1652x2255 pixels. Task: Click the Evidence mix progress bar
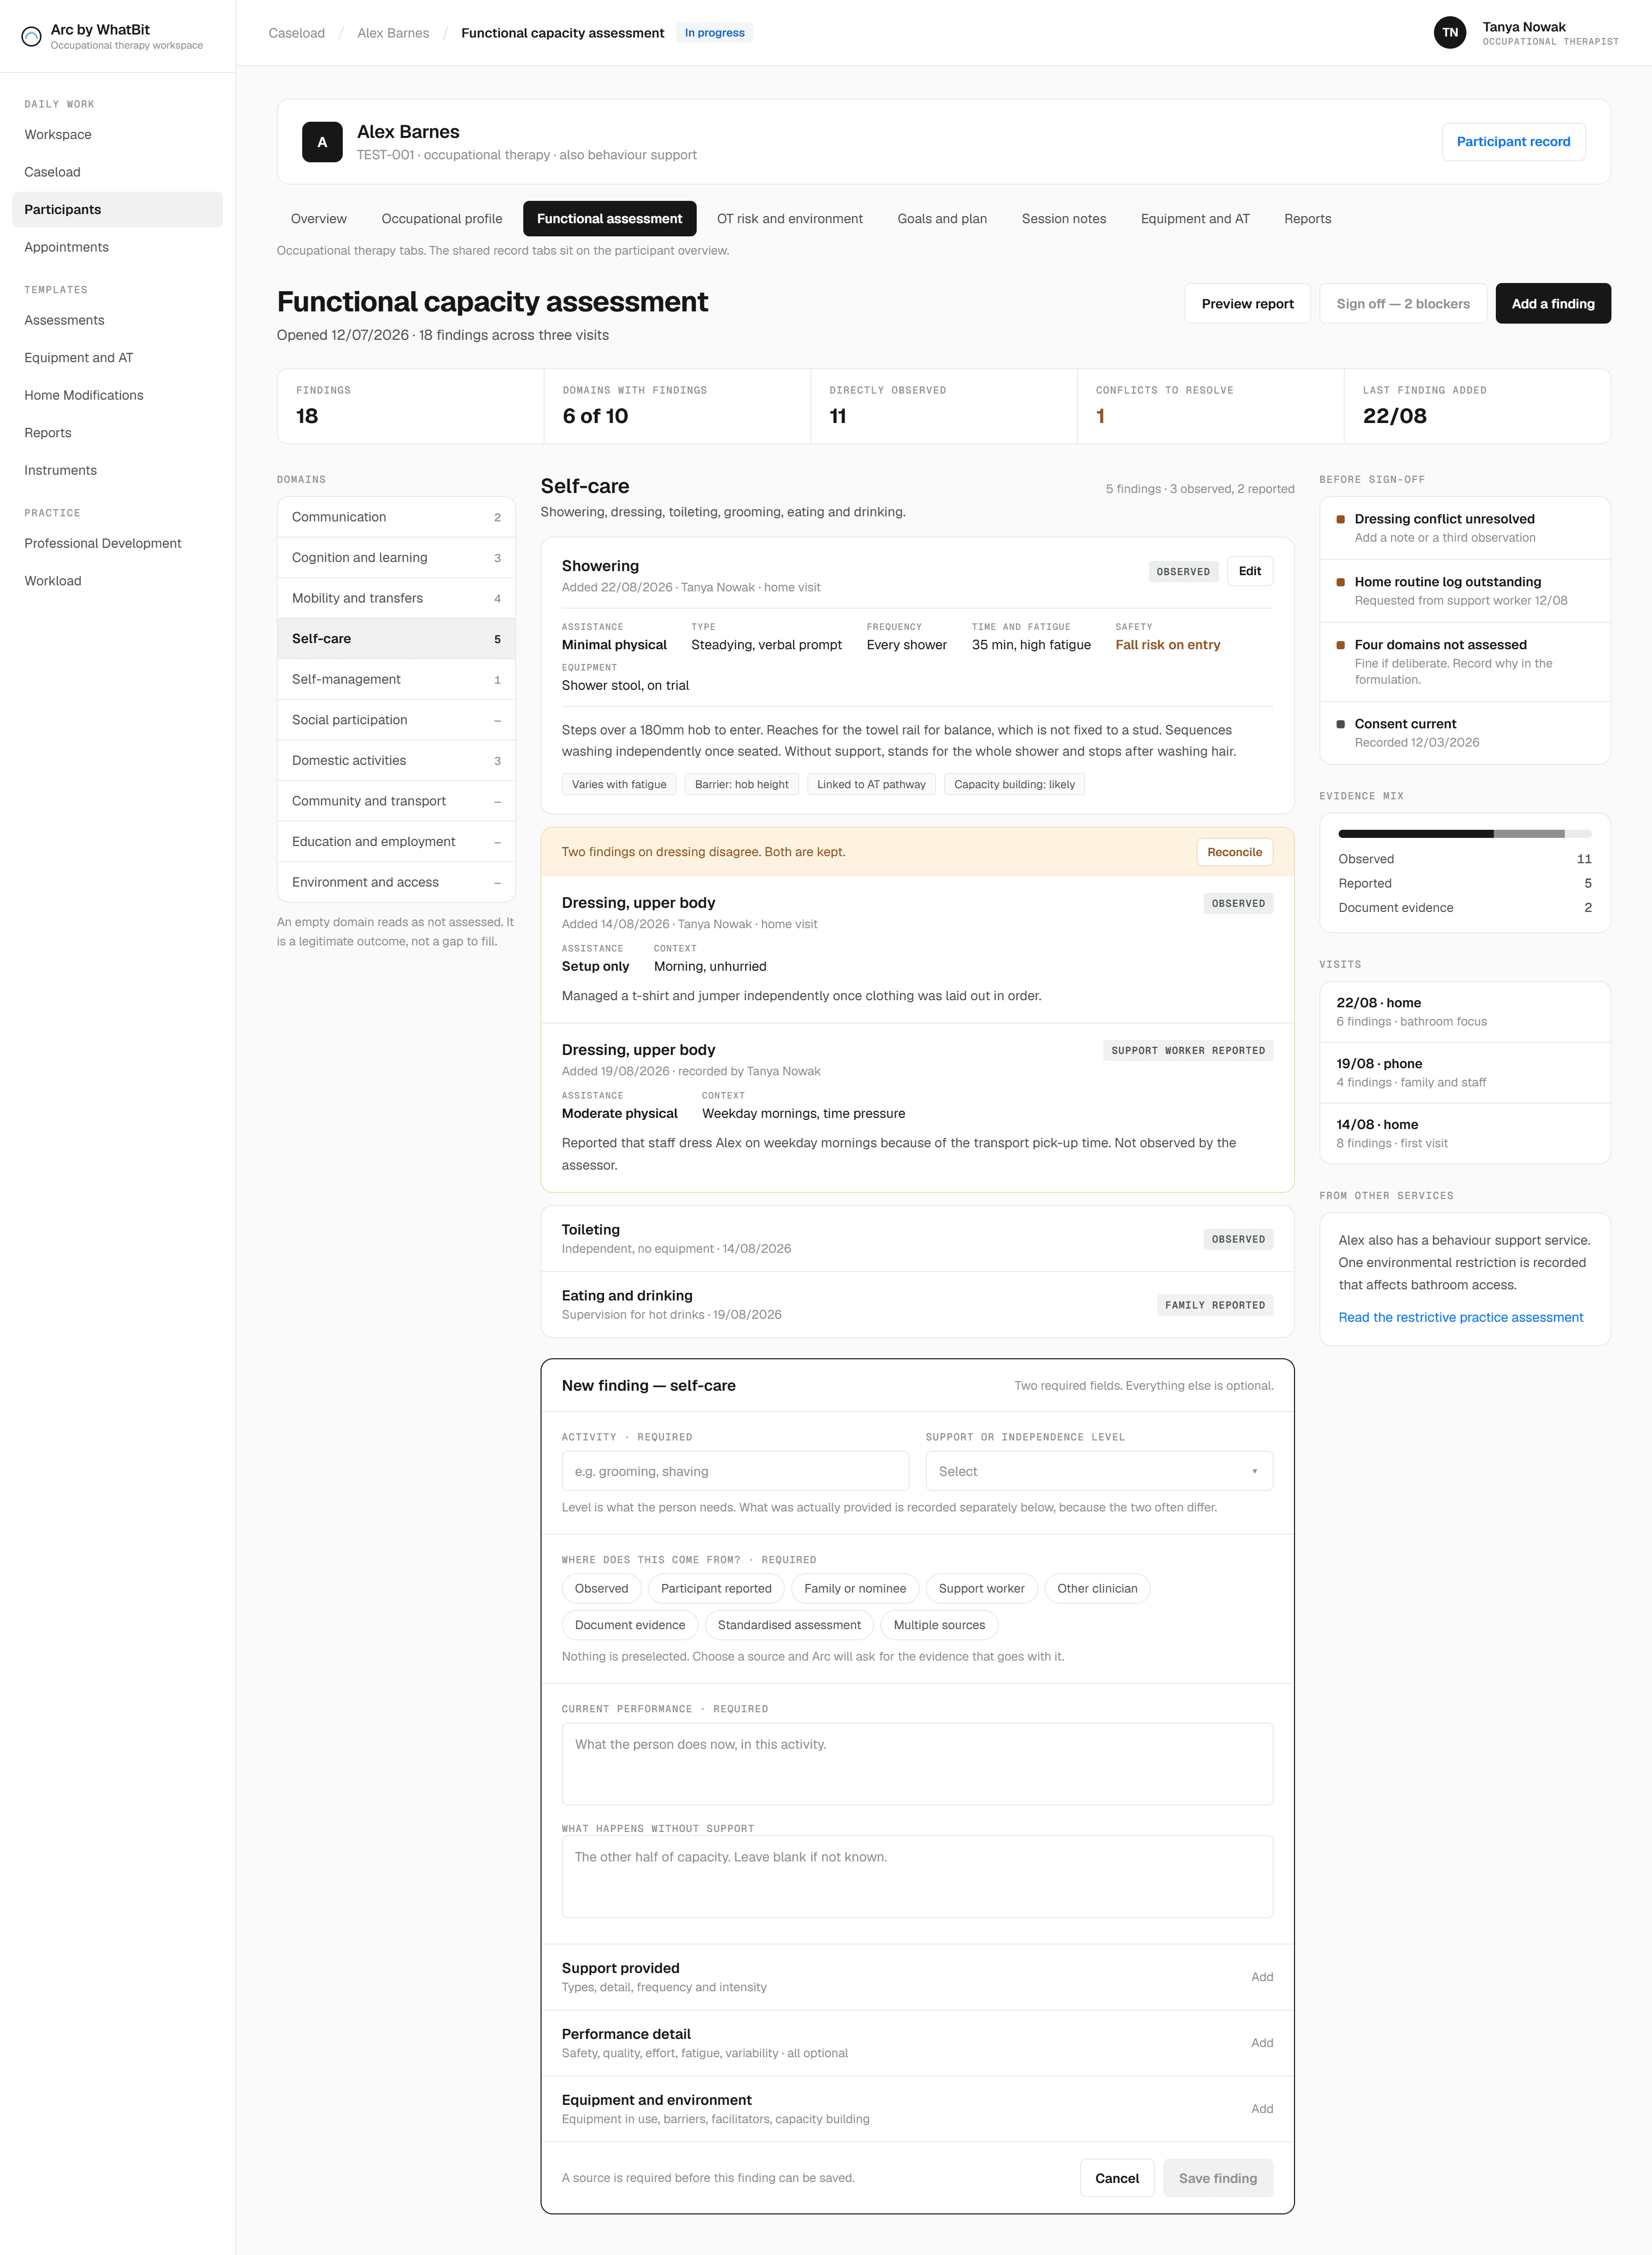(1464, 834)
